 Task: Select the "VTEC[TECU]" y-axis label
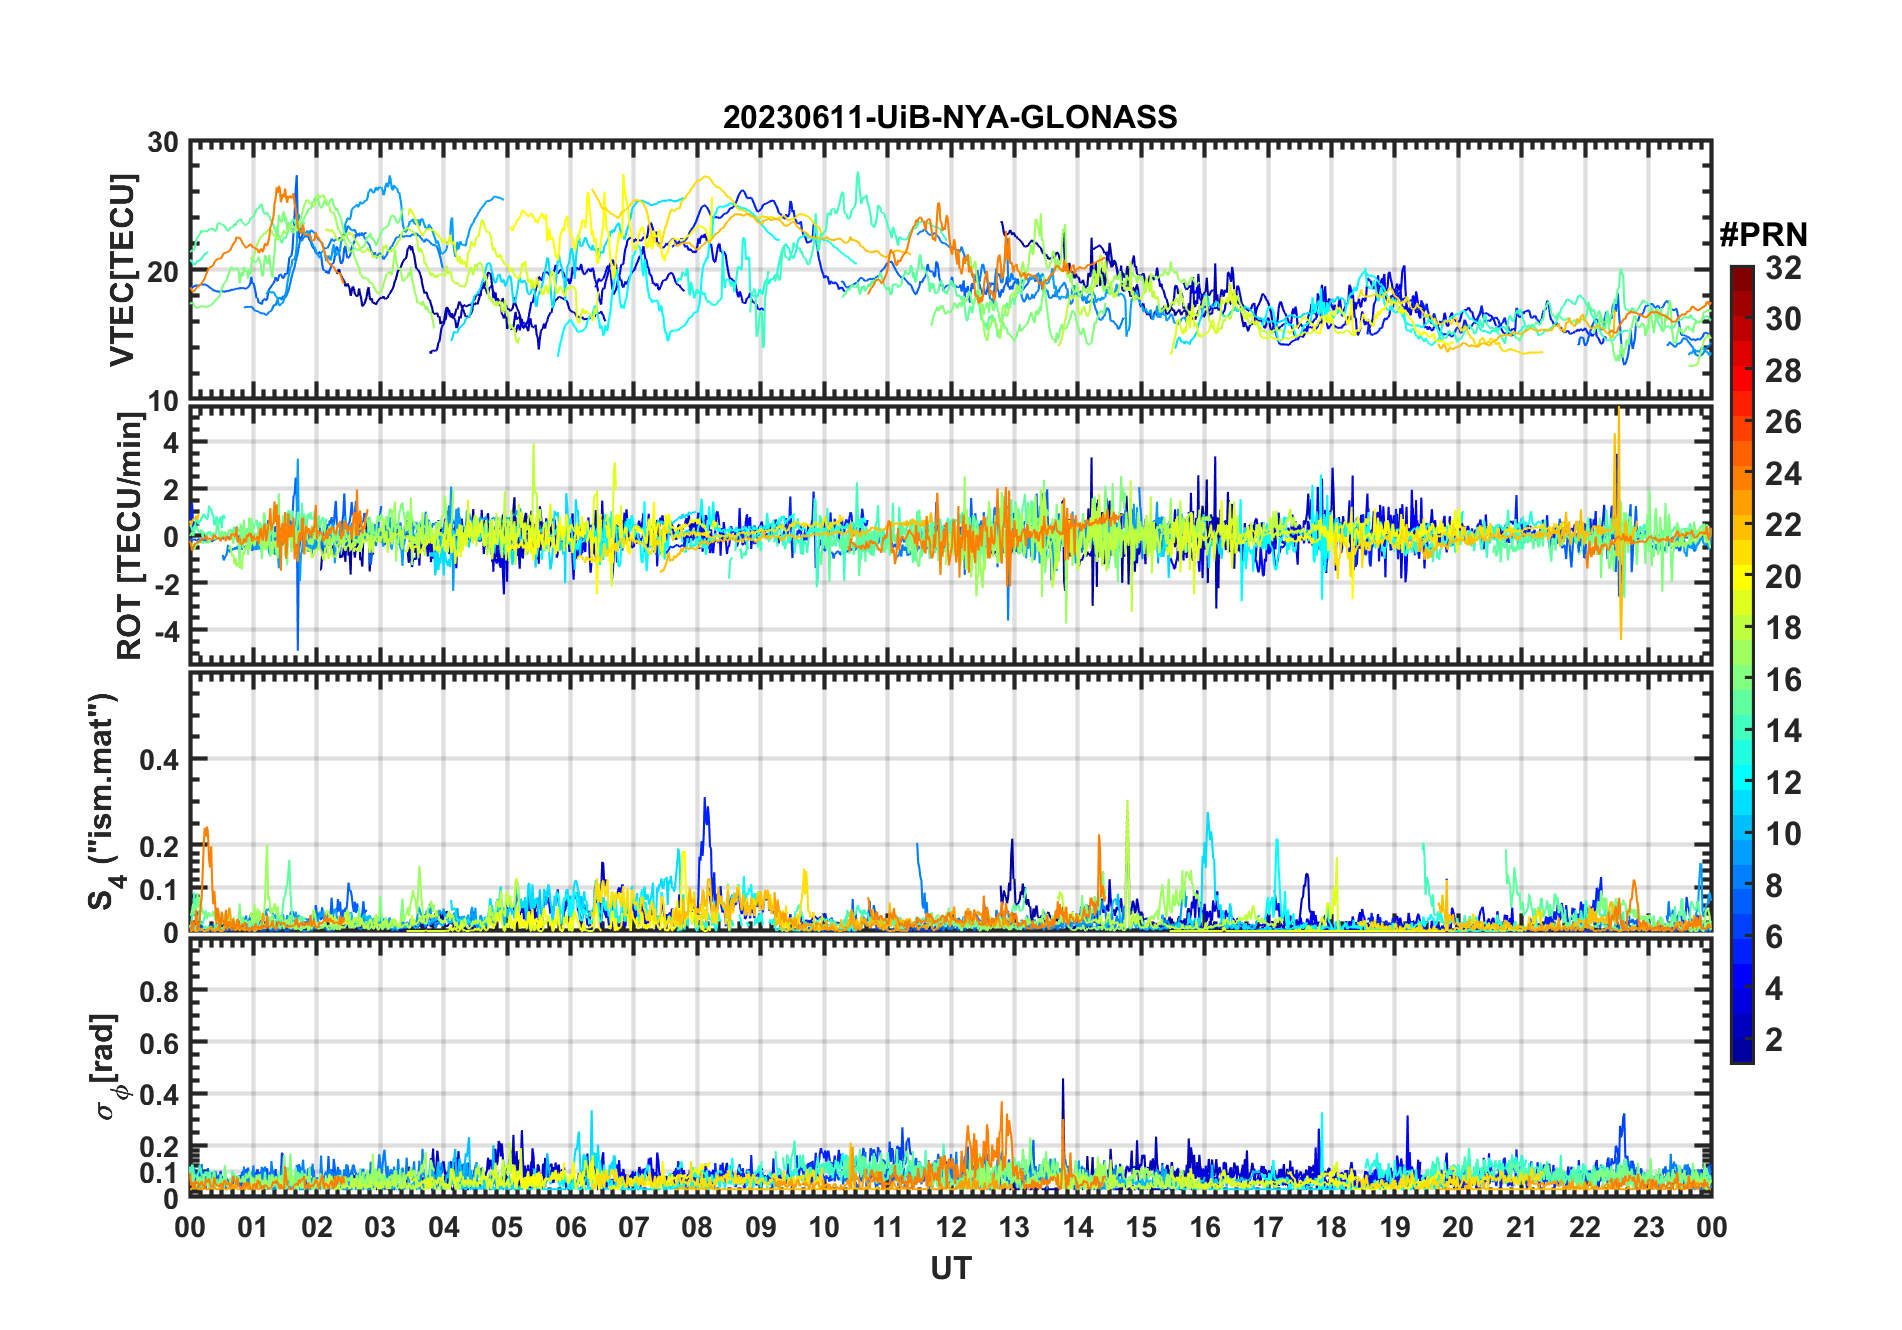[x=122, y=270]
